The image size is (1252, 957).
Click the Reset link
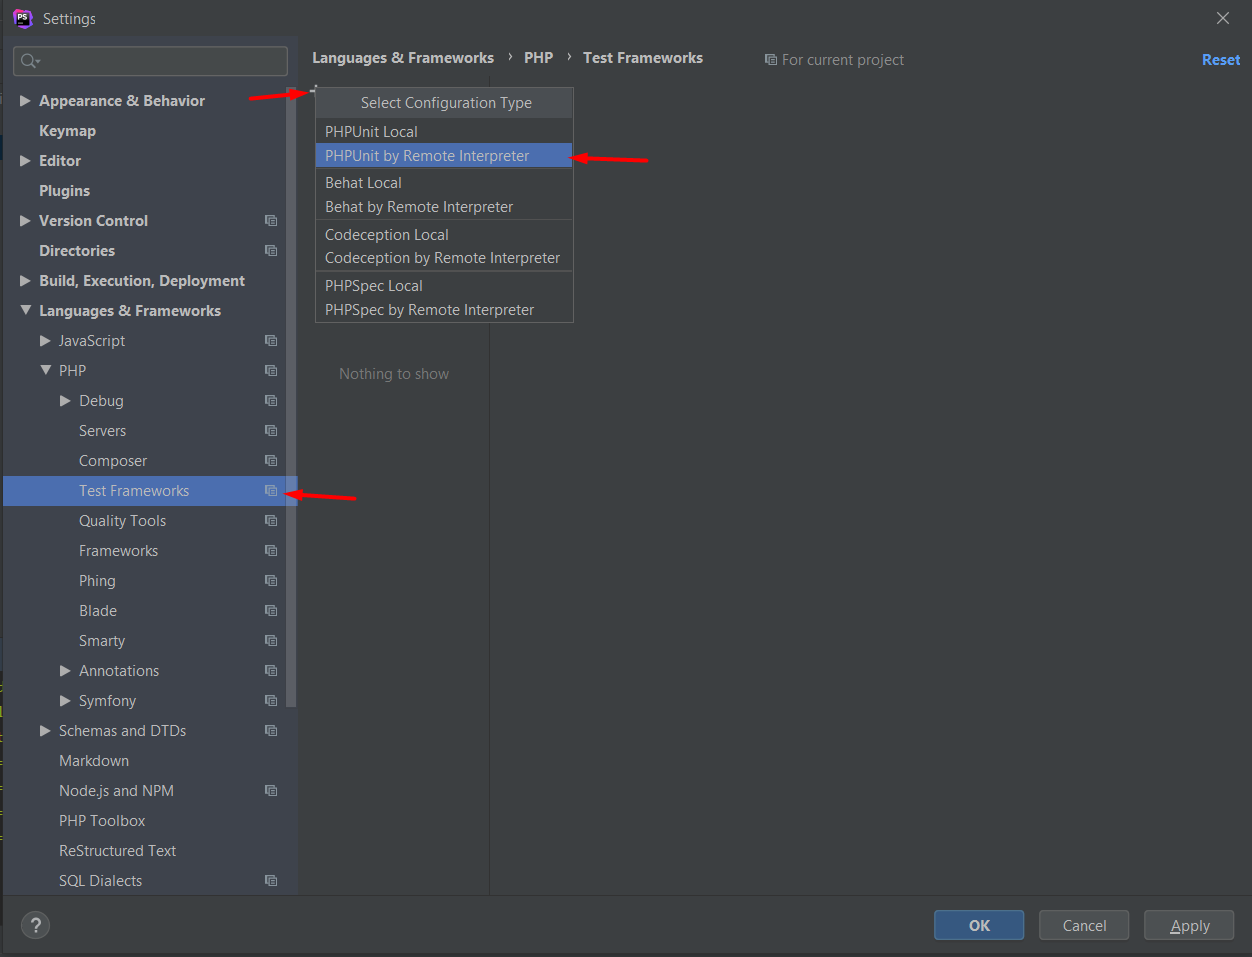(x=1221, y=60)
